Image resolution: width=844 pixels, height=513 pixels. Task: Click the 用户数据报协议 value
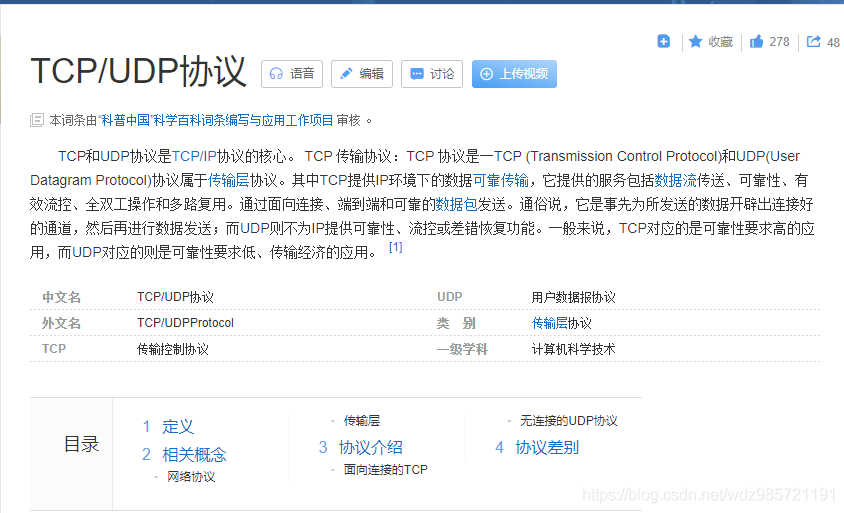tap(573, 297)
